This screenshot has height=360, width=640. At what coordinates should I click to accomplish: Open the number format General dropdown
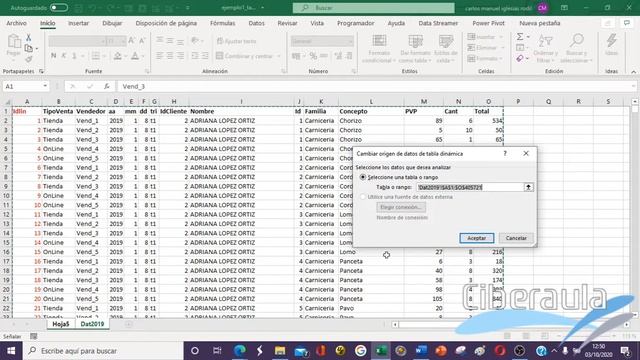(350, 41)
